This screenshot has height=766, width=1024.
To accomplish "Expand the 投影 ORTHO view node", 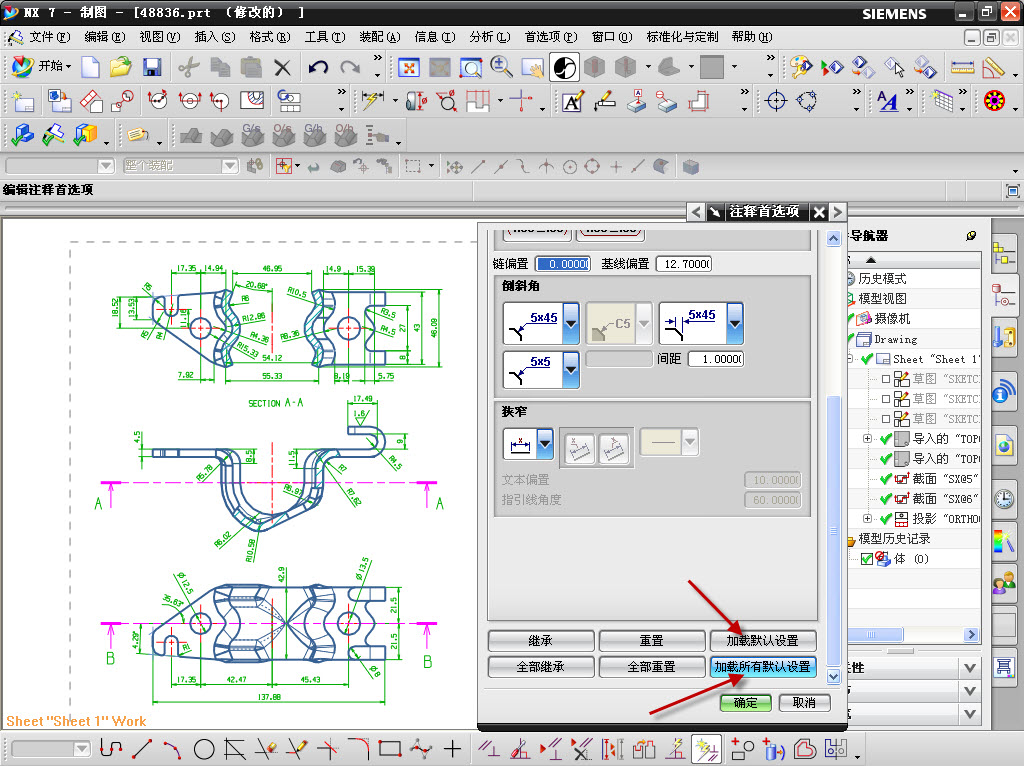I will pyautogui.click(x=867, y=519).
